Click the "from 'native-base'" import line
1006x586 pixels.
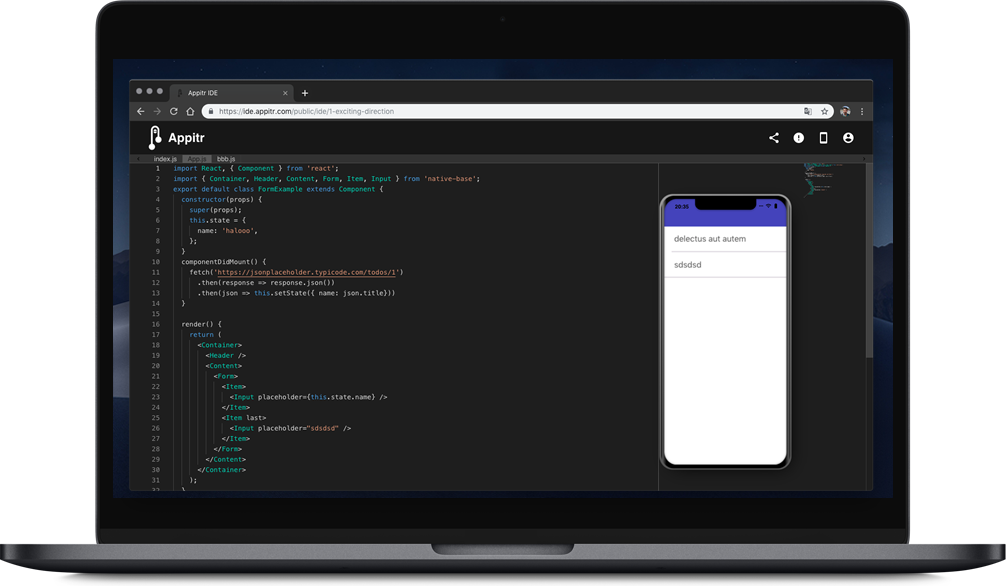coord(327,179)
